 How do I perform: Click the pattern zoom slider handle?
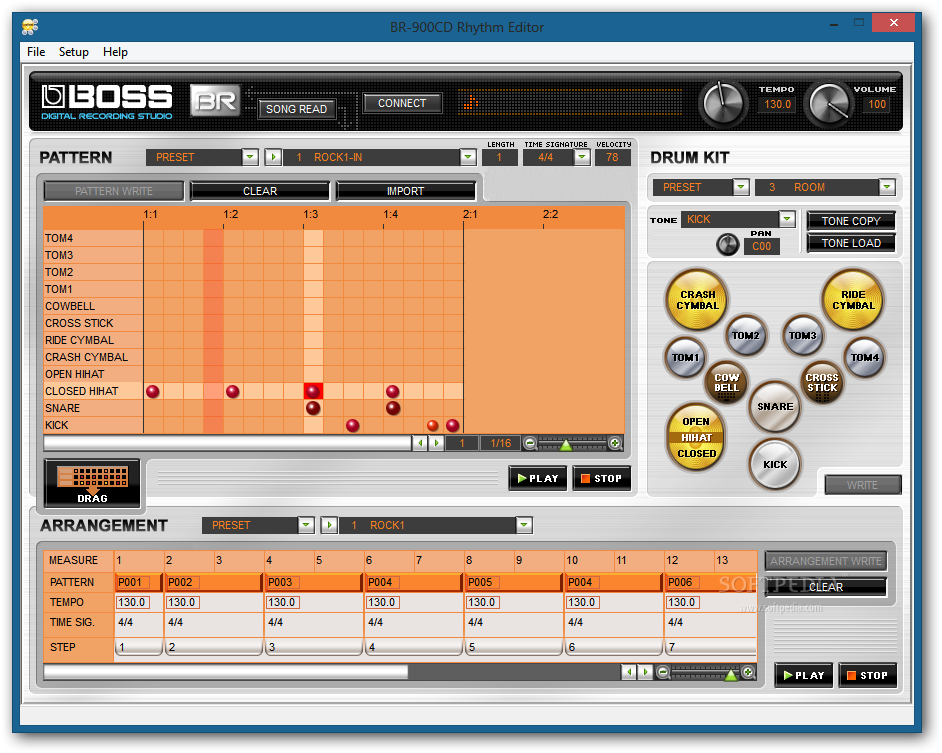(565, 445)
